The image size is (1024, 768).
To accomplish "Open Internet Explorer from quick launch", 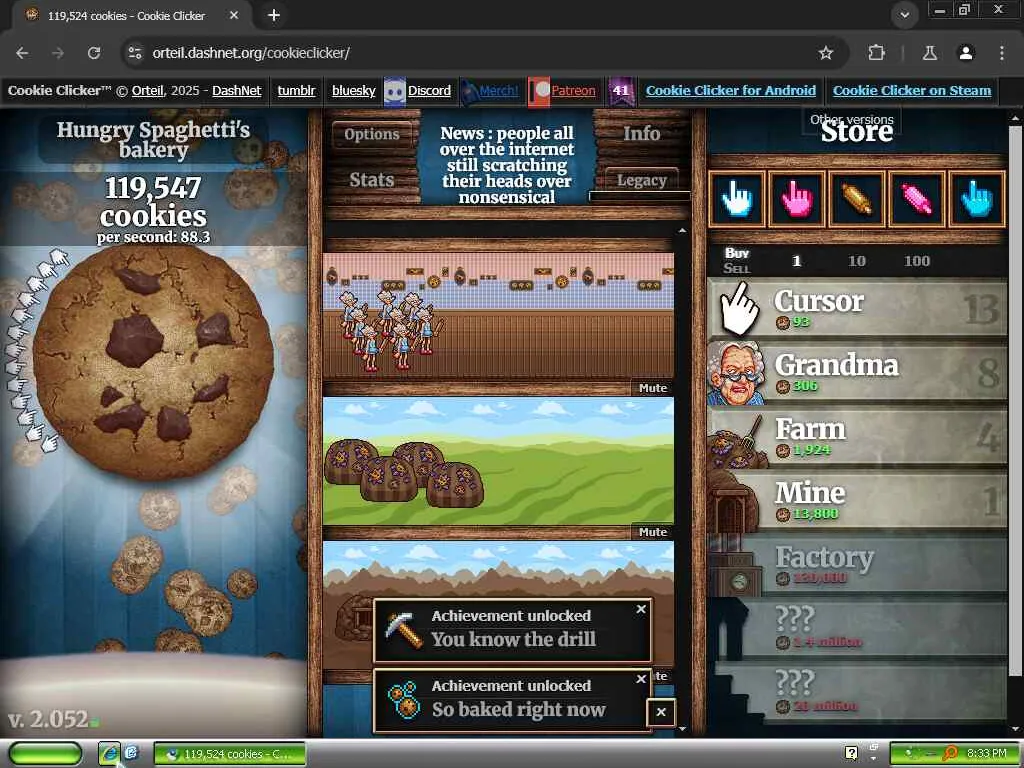I will 109,754.
